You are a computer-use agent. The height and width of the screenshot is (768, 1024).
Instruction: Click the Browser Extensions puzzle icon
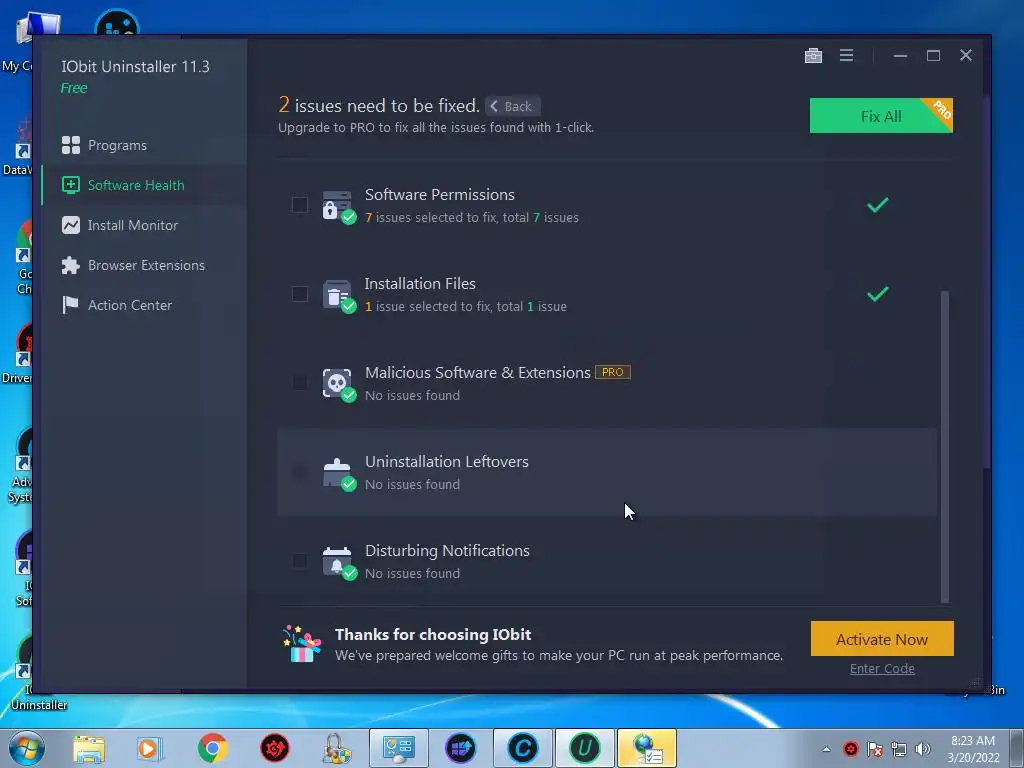(71, 265)
